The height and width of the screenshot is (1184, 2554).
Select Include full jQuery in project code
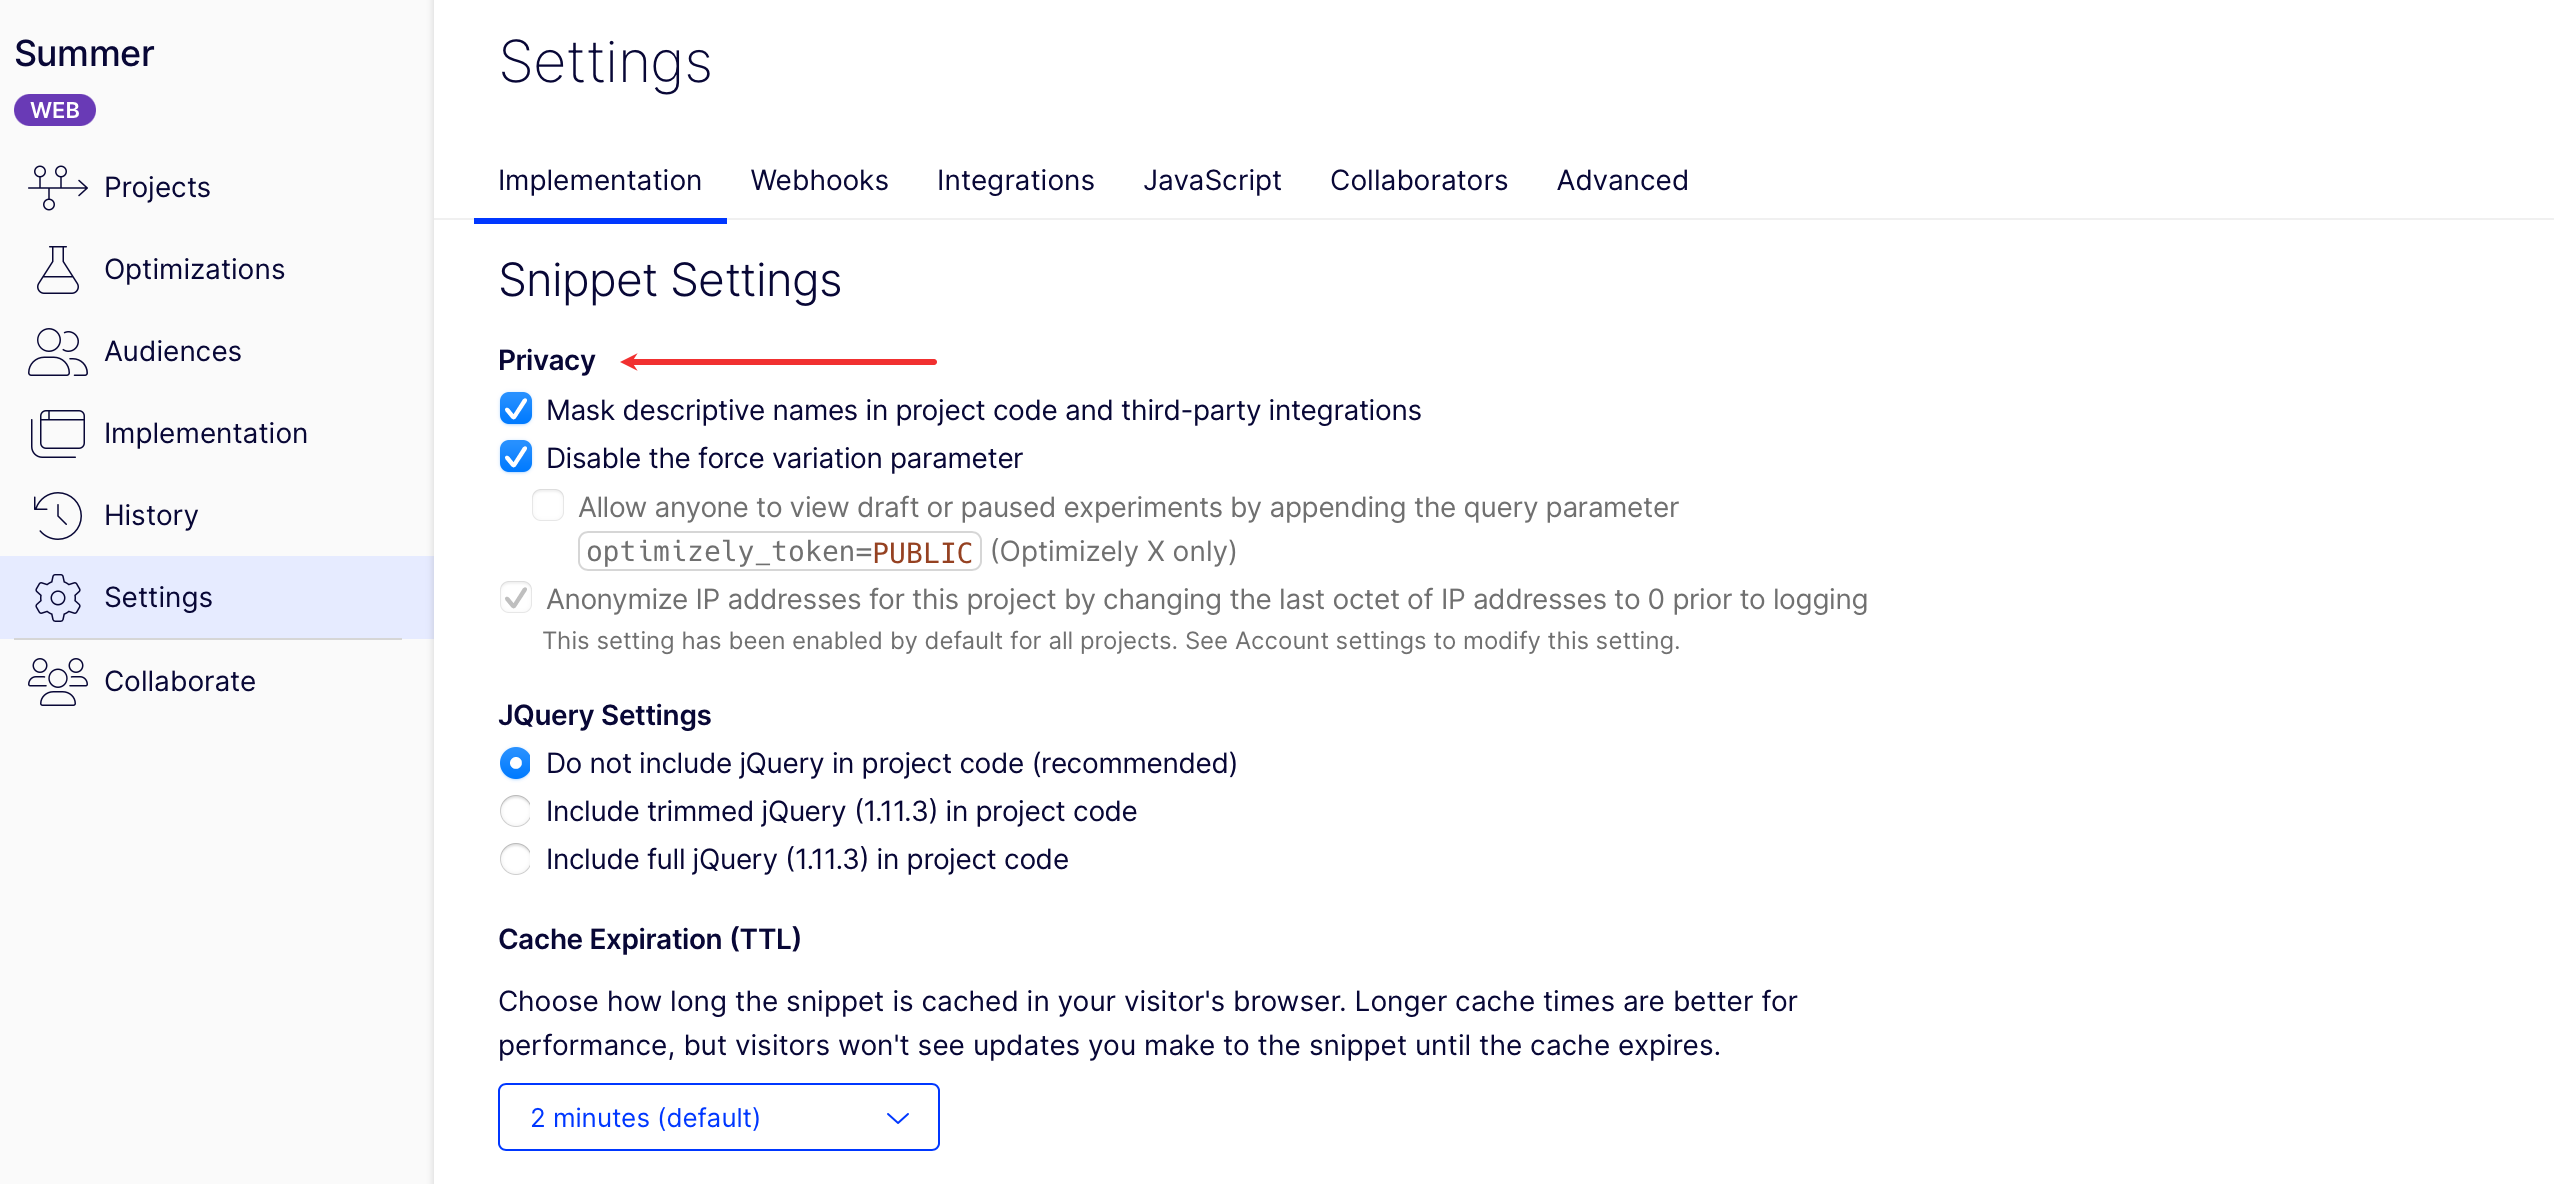[515, 858]
